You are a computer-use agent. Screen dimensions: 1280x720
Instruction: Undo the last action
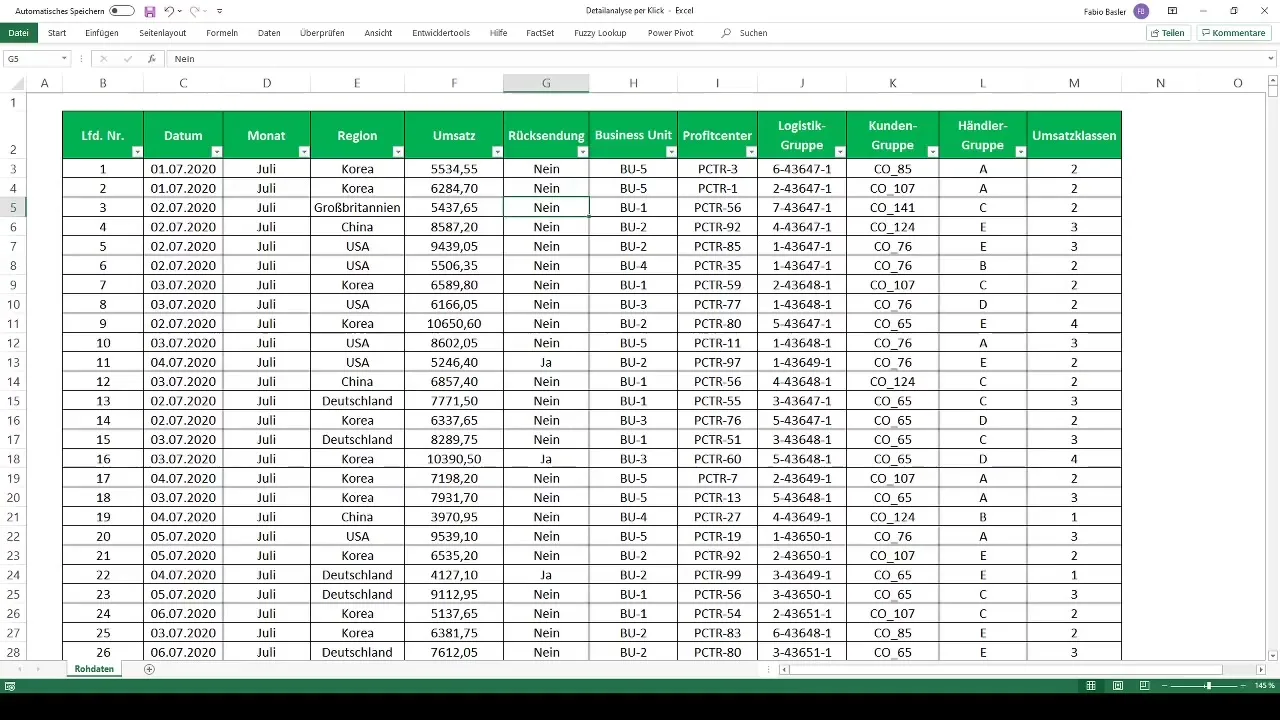pyautogui.click(x=169, y=11)
